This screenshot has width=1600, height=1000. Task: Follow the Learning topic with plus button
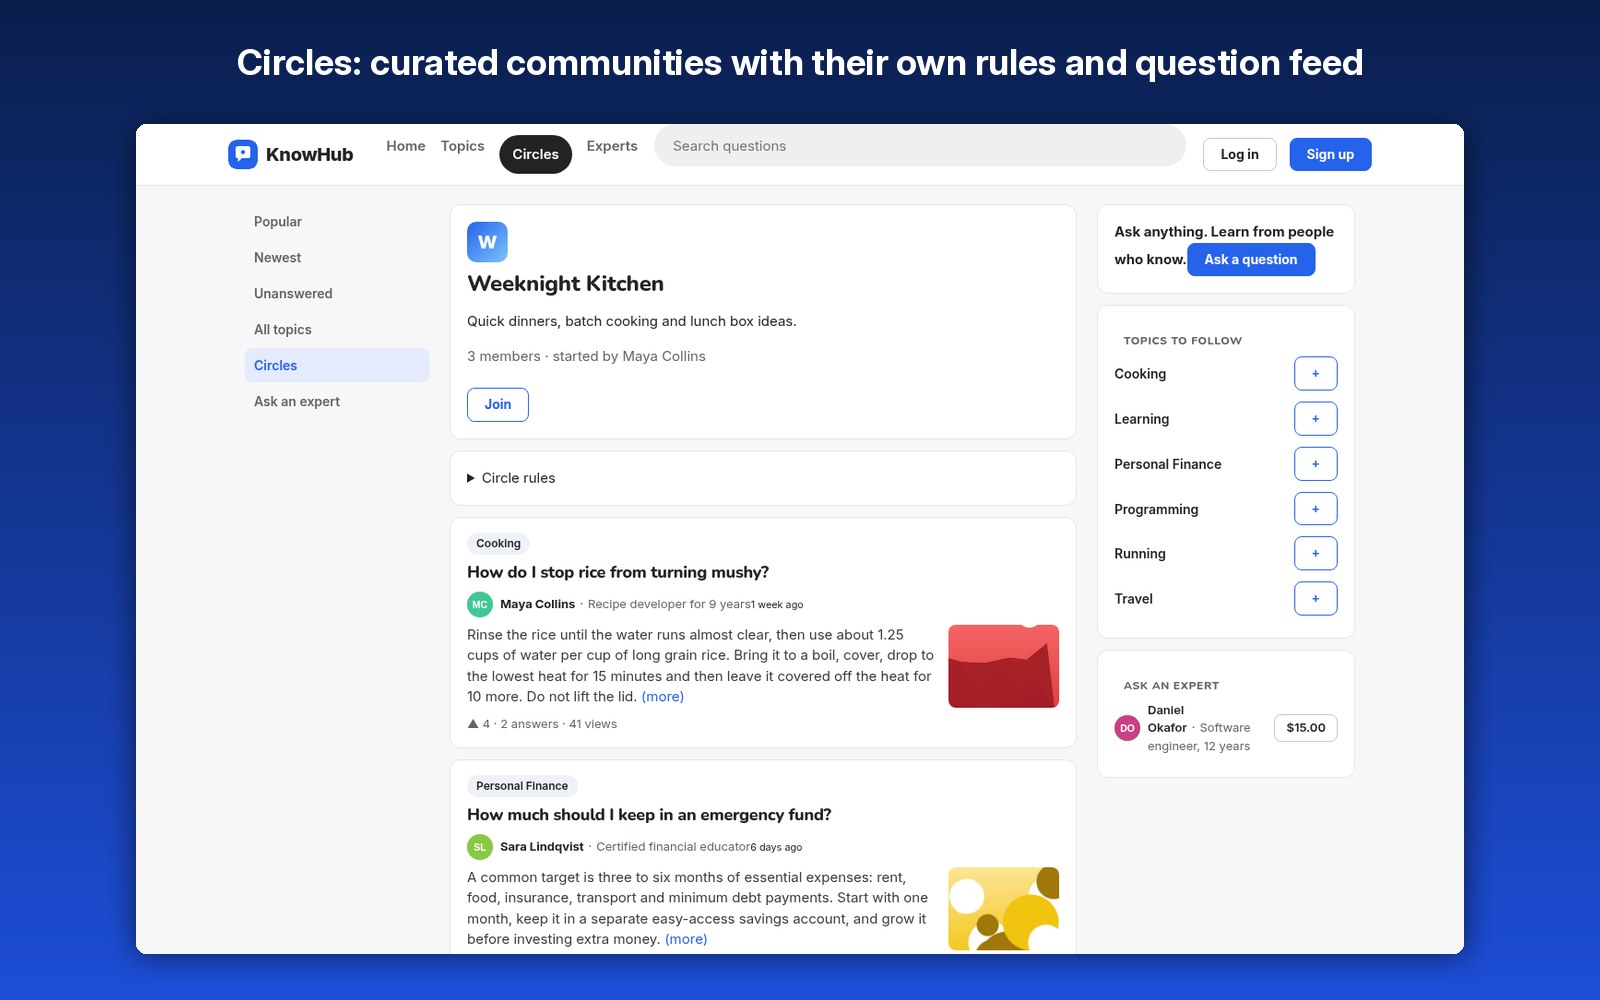(1315, 419)
